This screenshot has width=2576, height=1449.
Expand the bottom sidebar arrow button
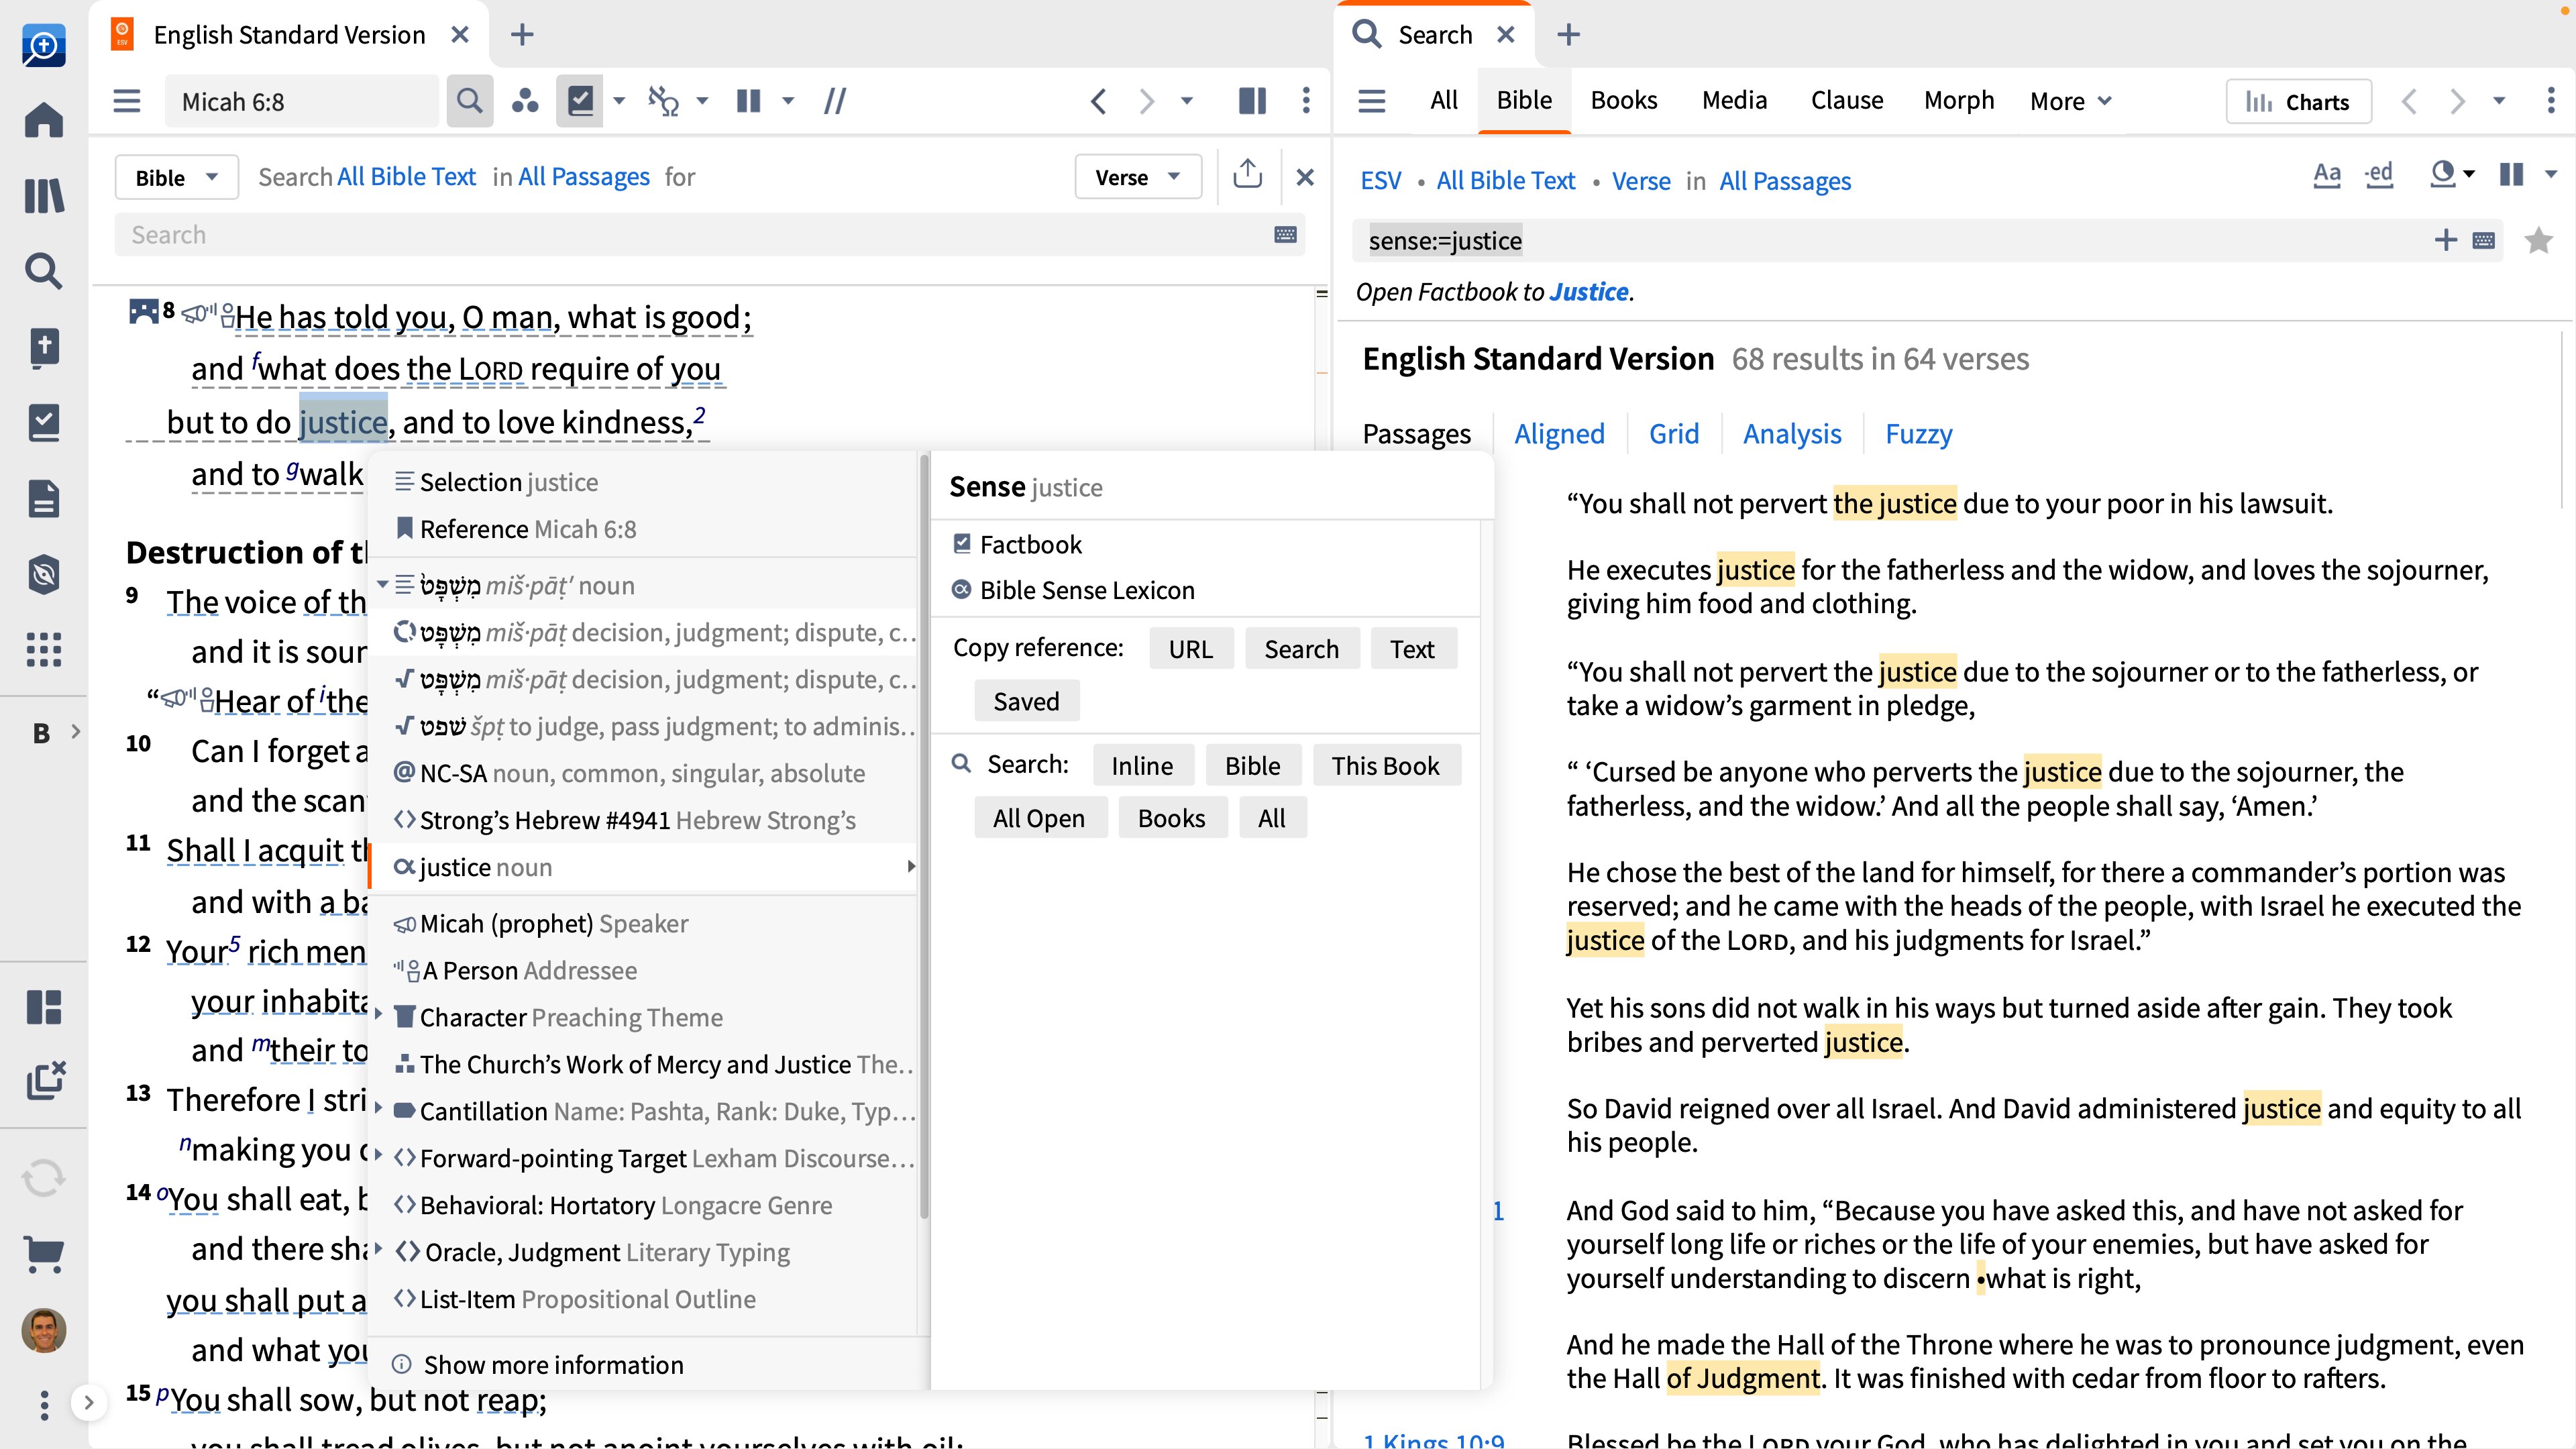click(x=88, y=1403)
